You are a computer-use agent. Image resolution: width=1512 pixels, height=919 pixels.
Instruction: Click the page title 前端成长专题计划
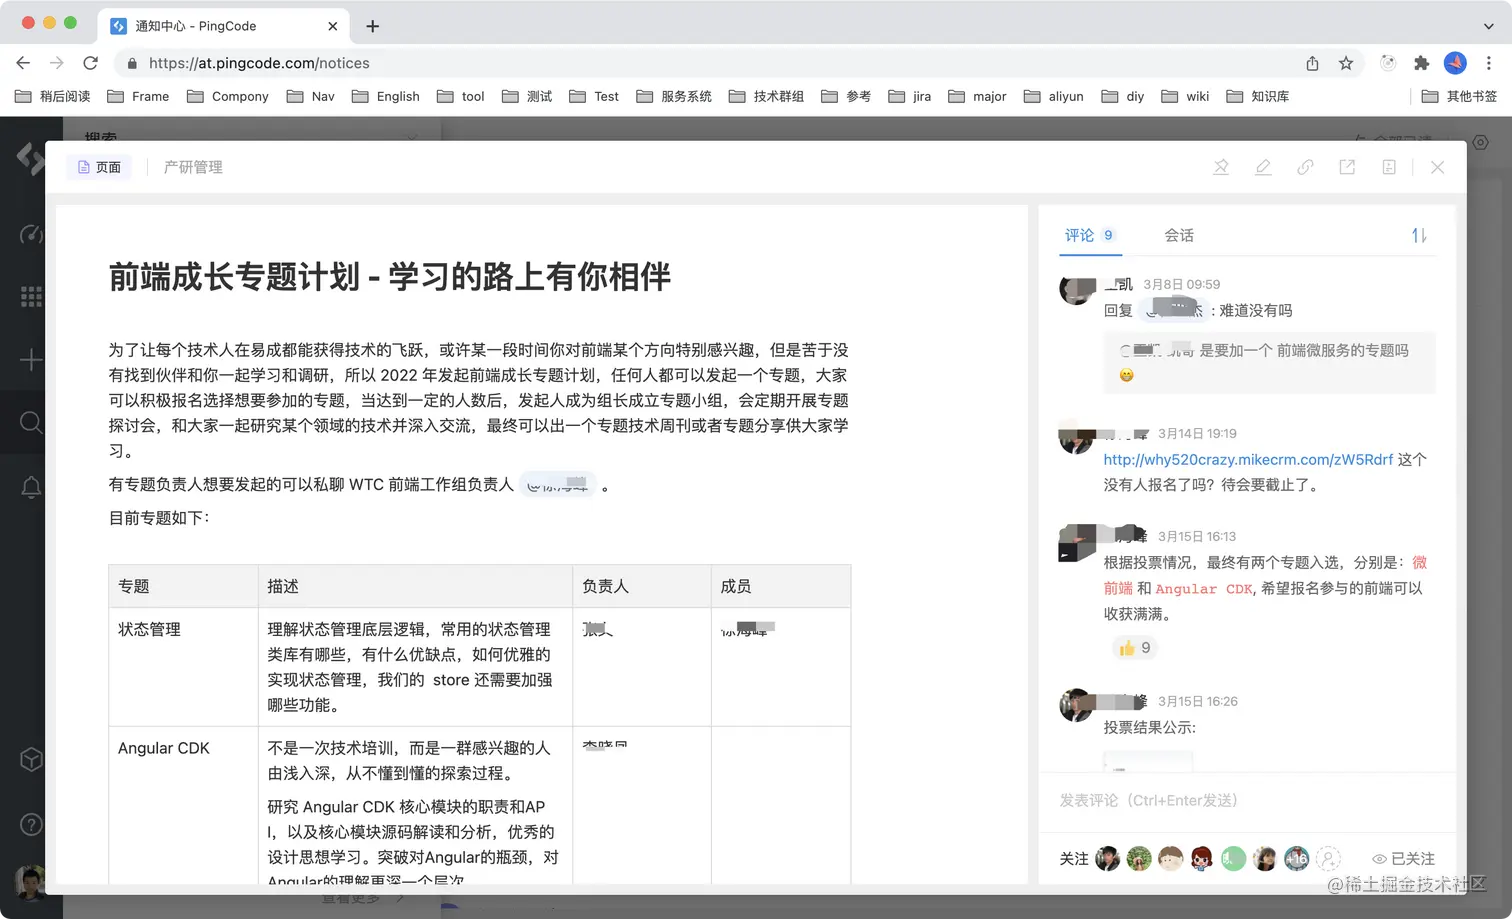(390, 277)
